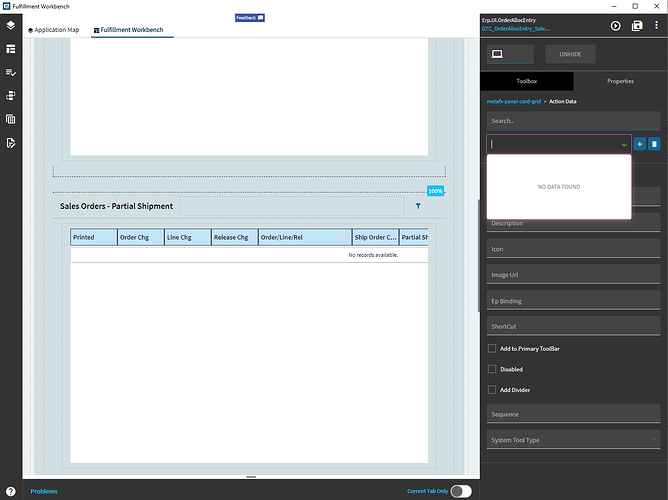This screenshot has height=500, width=668.
Task: Open the Problems panel link
Action: pos(44,491)
